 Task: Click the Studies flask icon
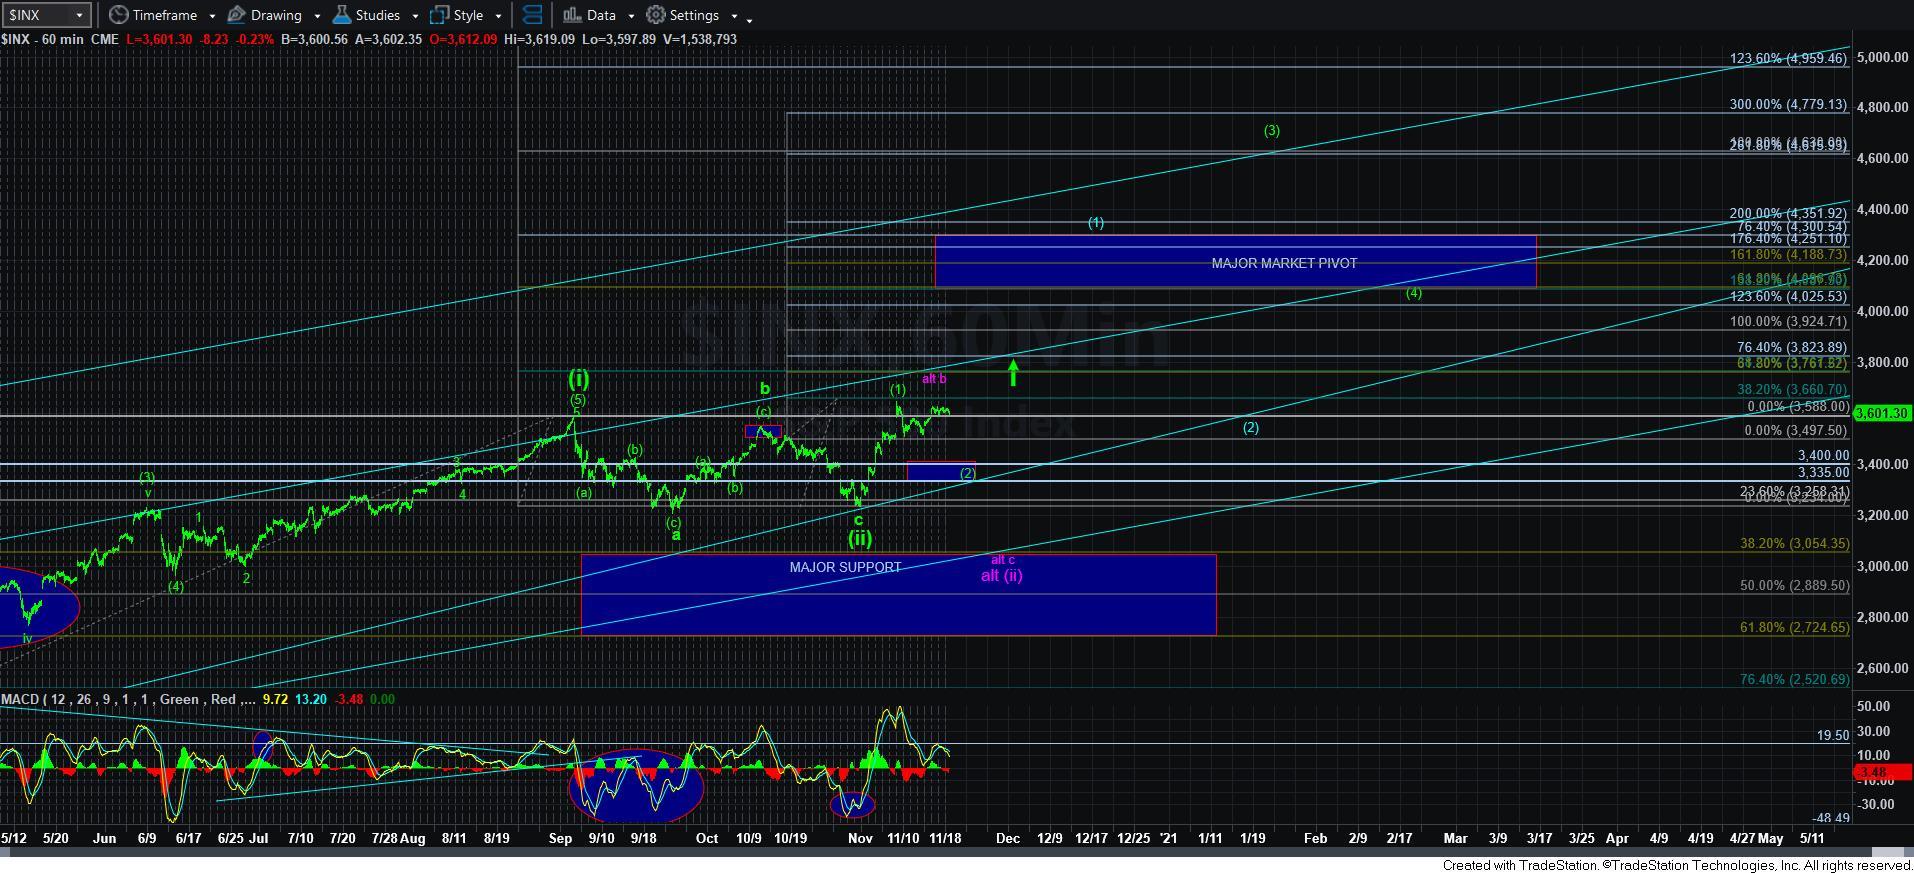coord(341,15)
